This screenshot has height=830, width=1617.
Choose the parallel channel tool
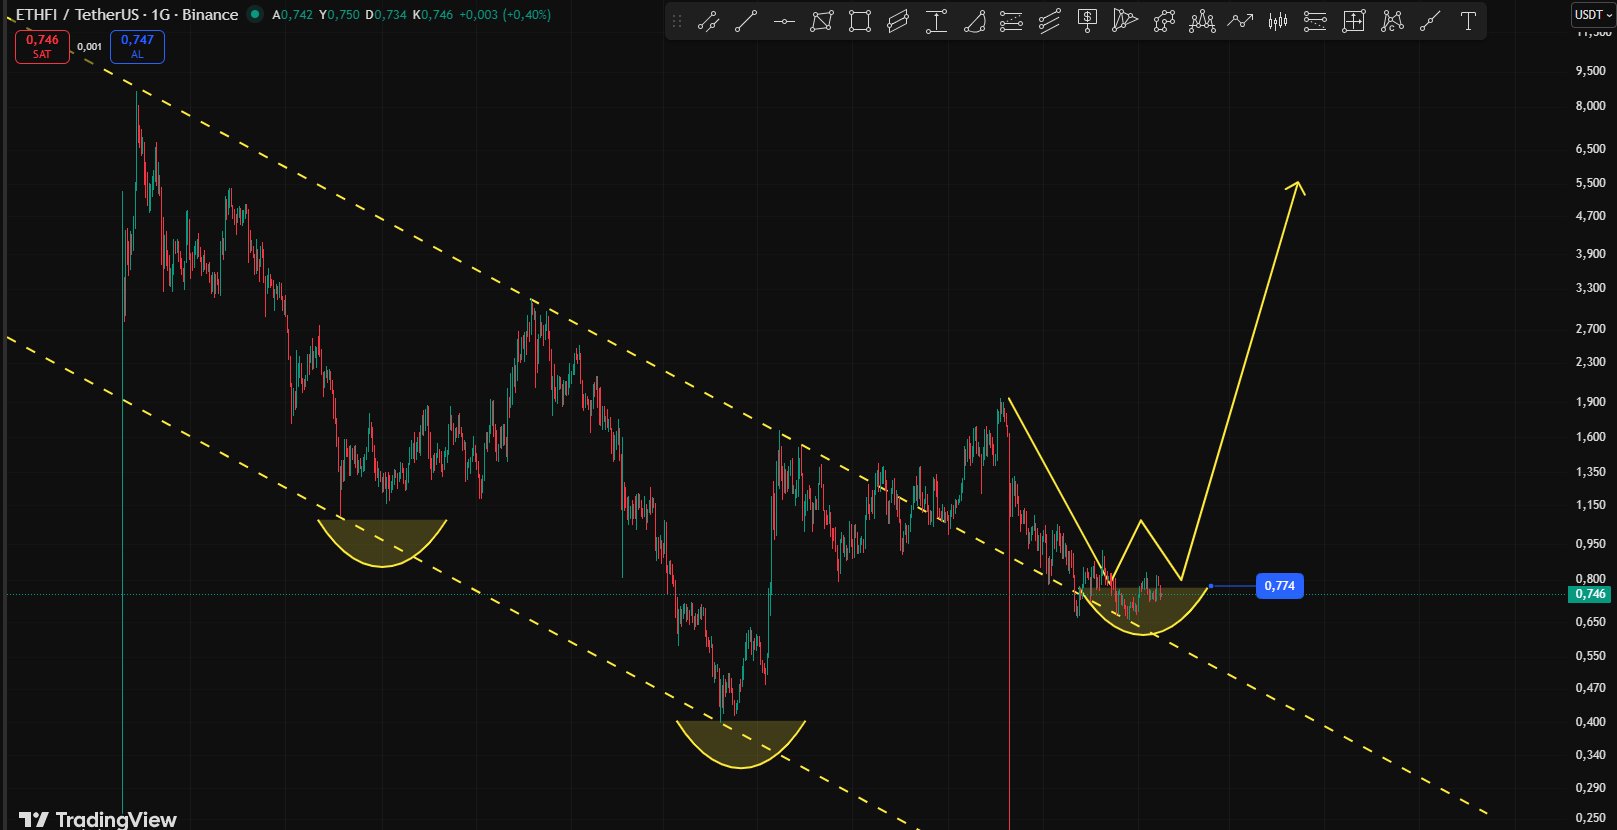[1049, 21]
